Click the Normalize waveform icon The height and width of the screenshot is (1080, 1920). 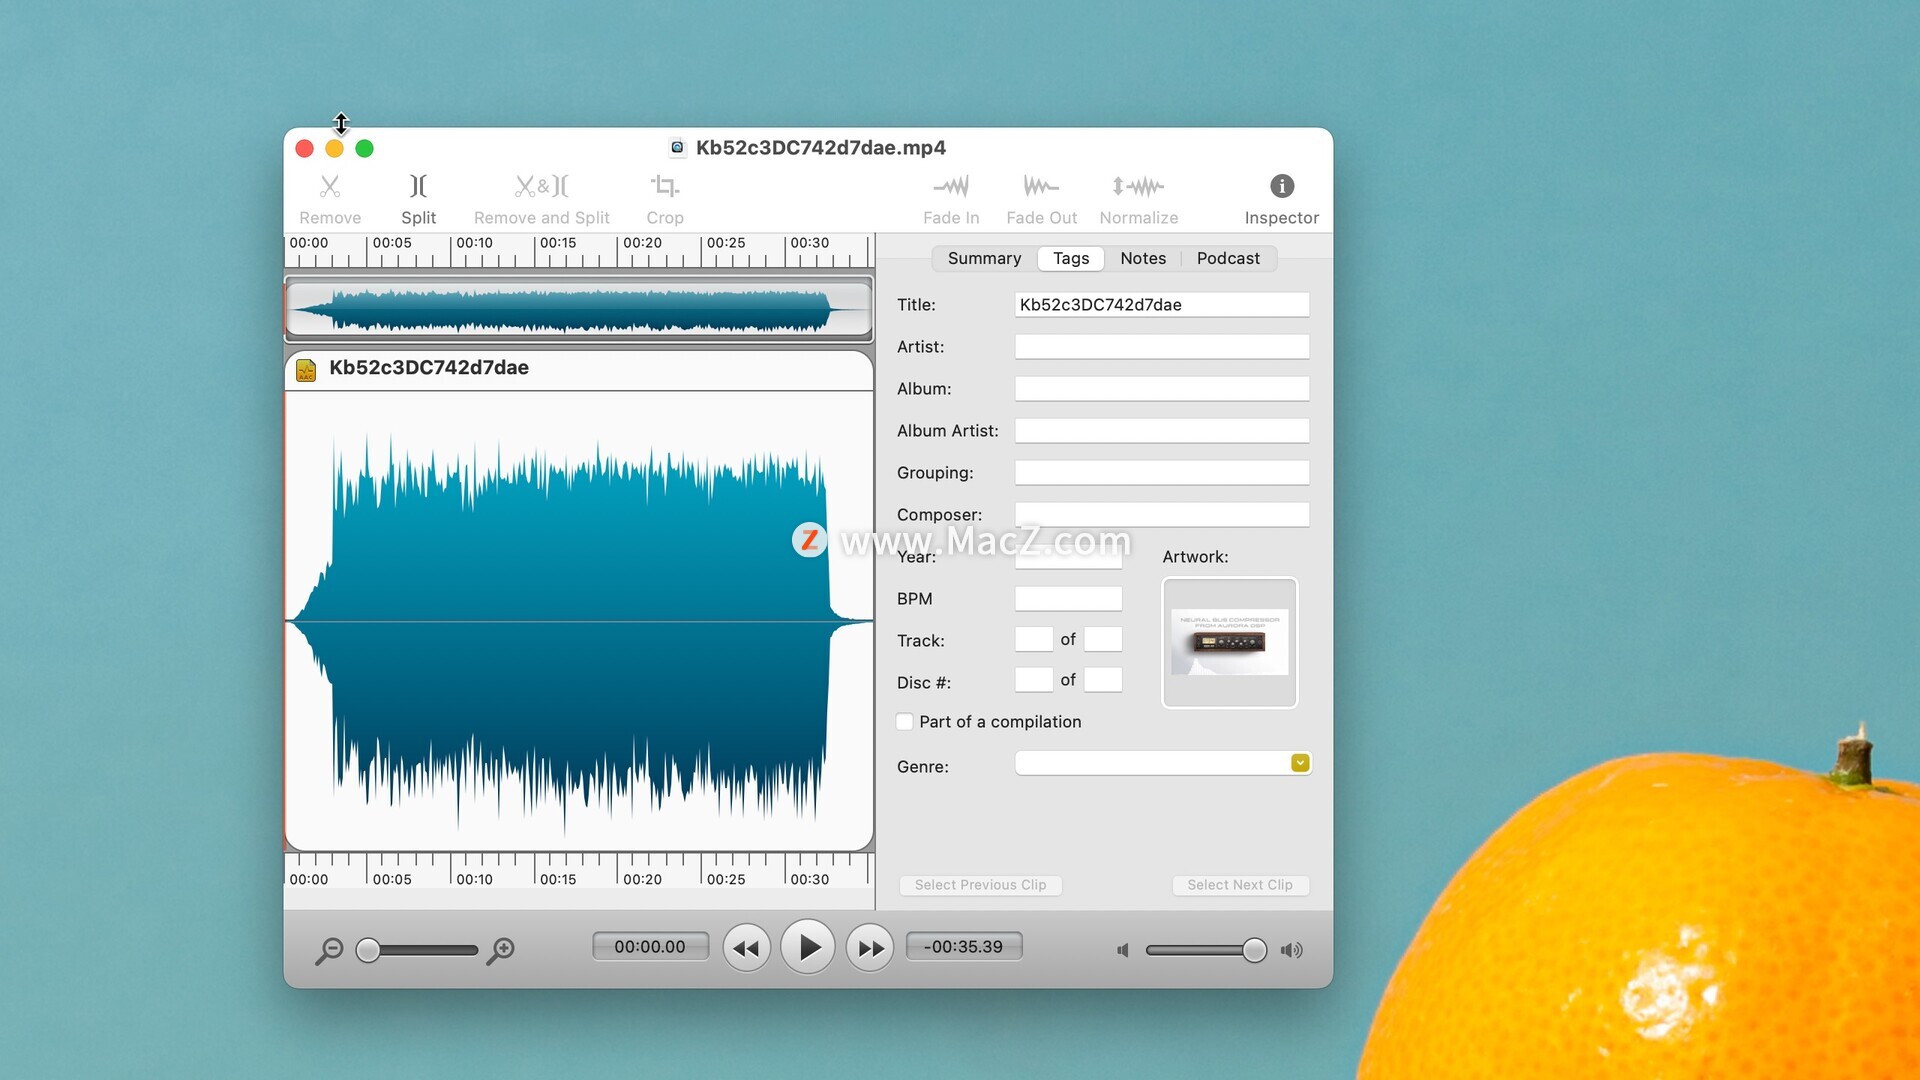pos(1138,187)
